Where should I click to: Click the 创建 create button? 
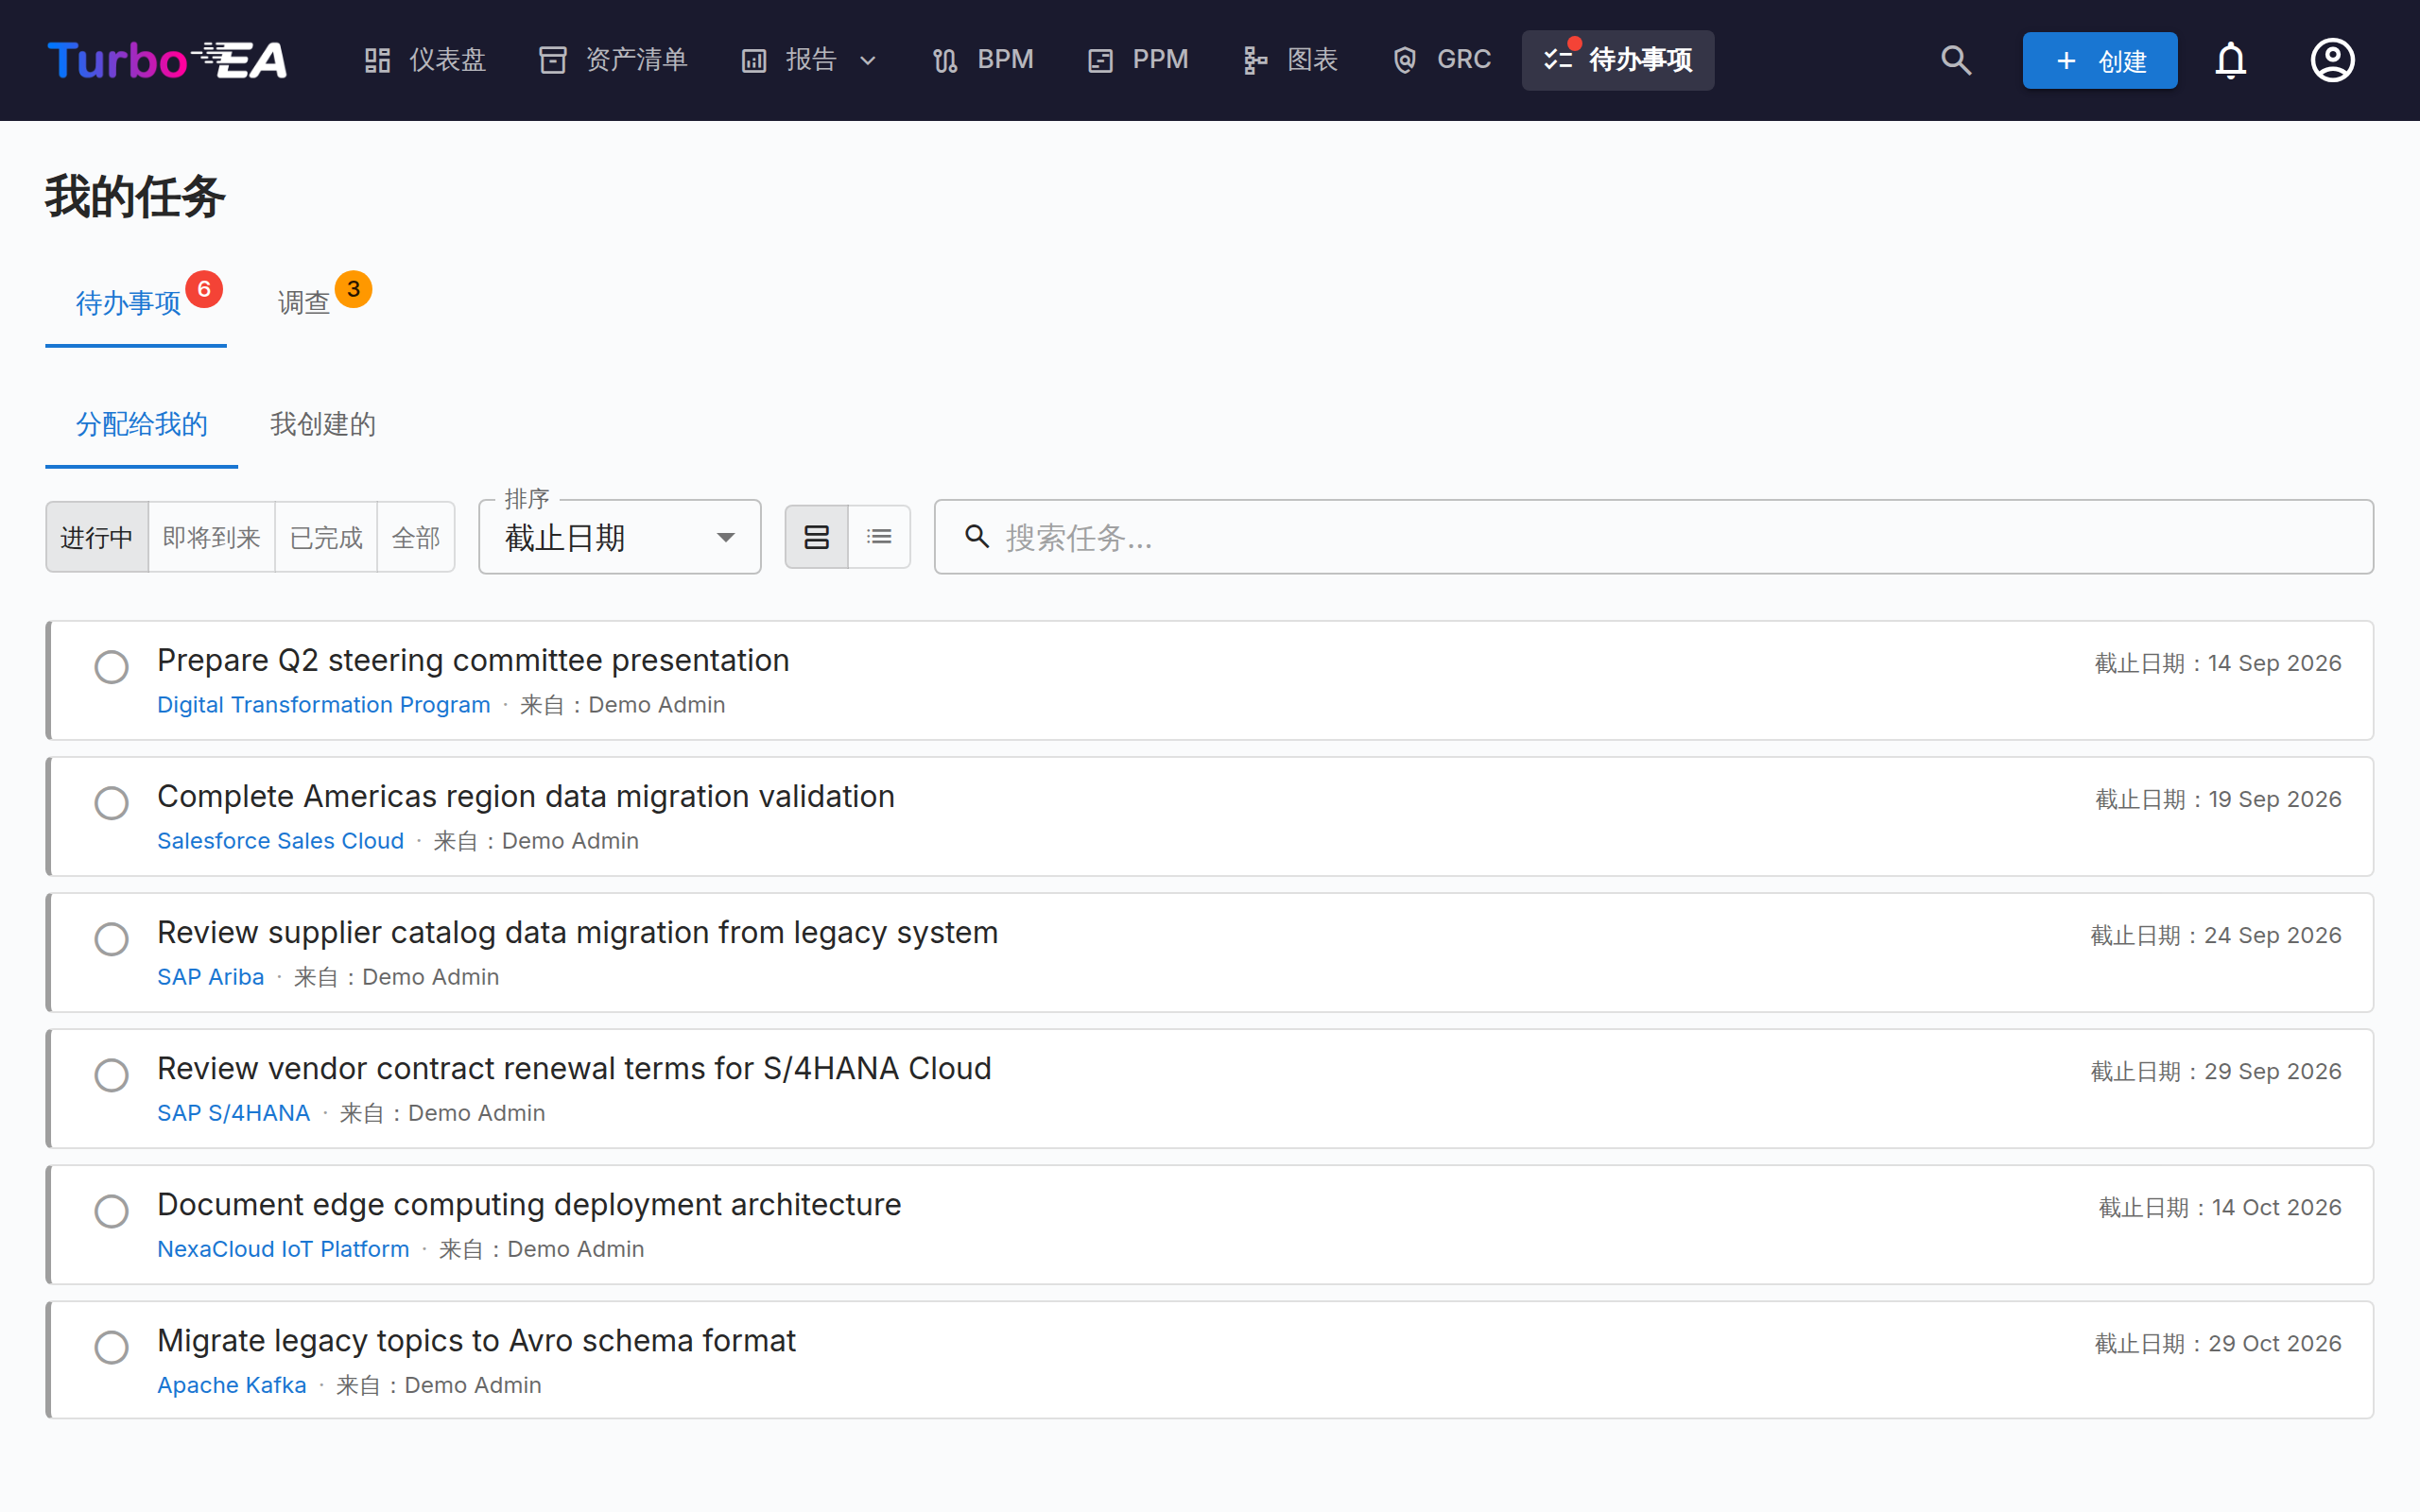click(2100, 60)
